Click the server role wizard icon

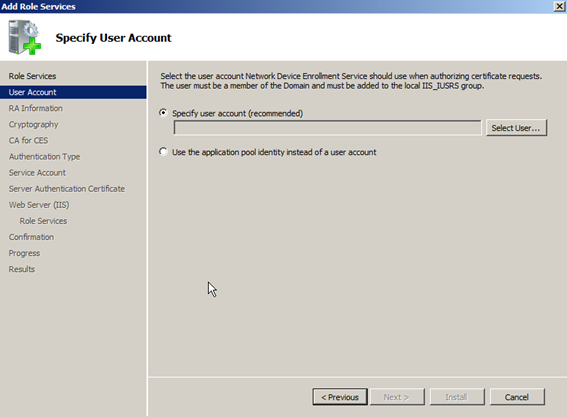click(25, 37)
